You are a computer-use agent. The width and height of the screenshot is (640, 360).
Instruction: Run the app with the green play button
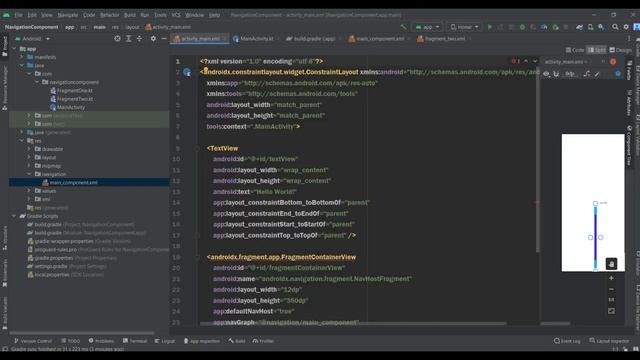point(490,27)
